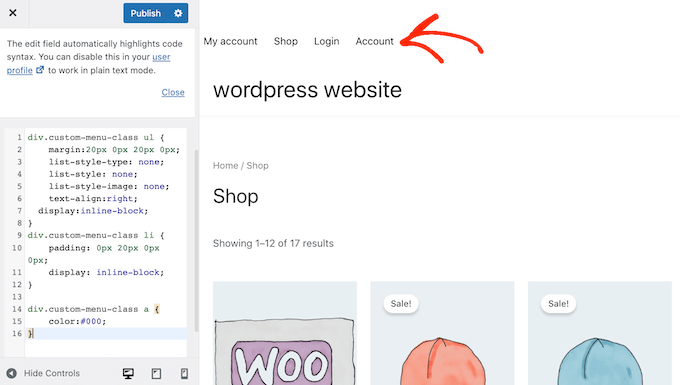This screenshot has width=680, height=385.
Task: Click the Hide Controls collapse arrow icon
Action: pyautogui.click(x=12, y=373)
